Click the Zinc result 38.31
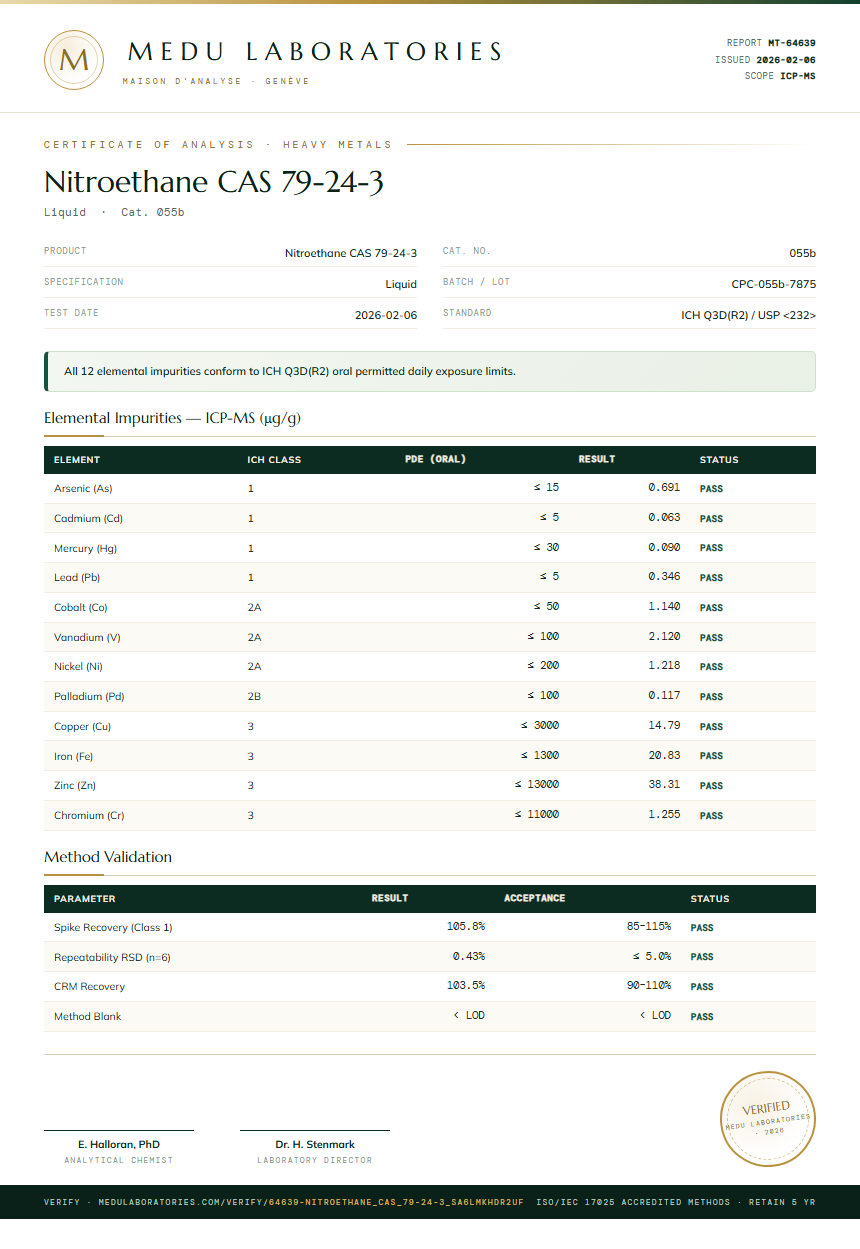Image resolution: width=860 pixels, height=1249 pixels. click(664, 785)
